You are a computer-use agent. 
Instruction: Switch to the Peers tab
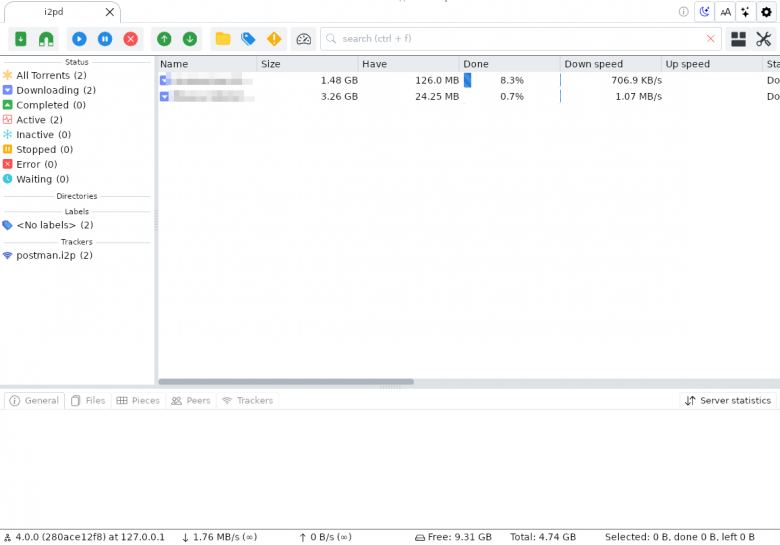[x=191, y=400]
